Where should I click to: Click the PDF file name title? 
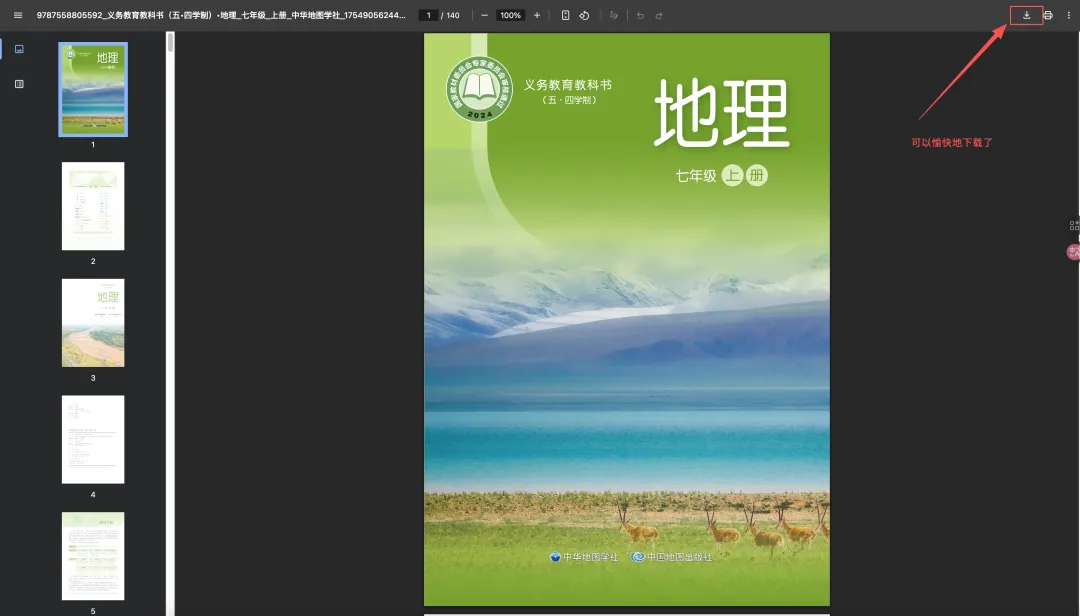click(x=221, y=15)
